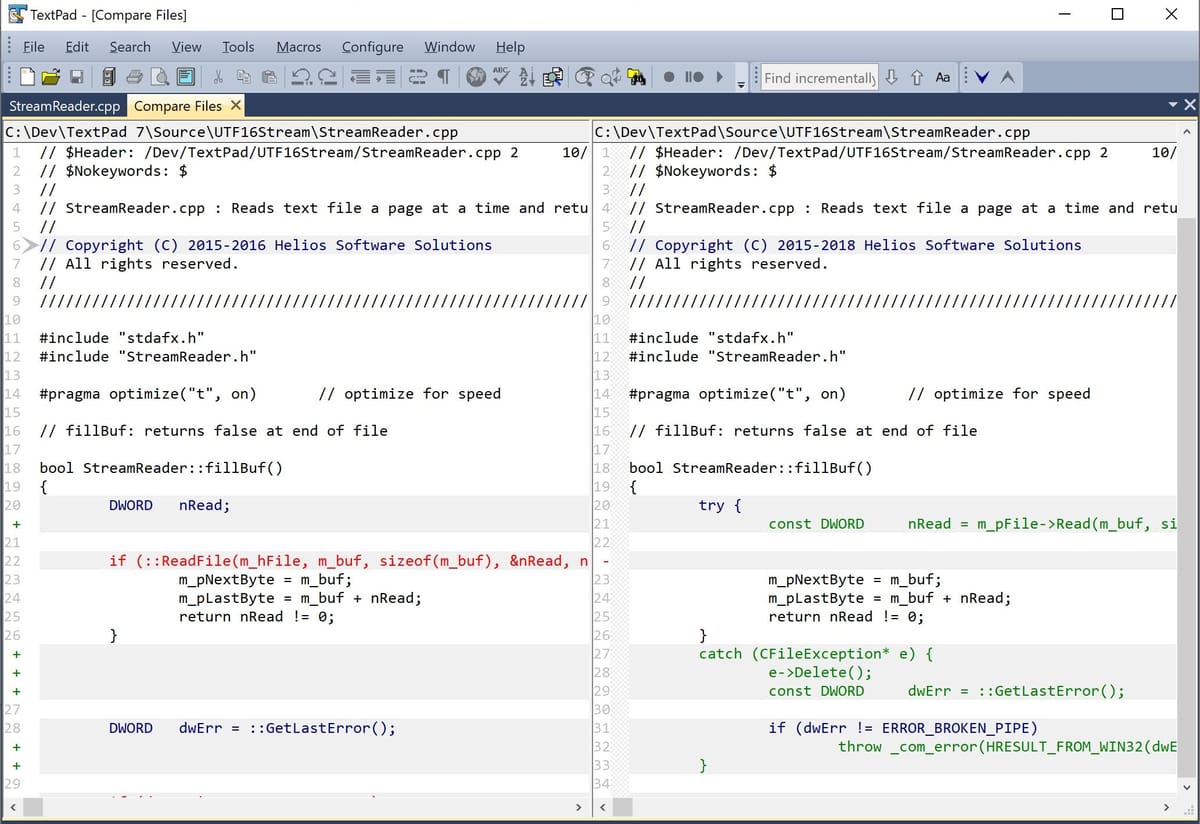Open the Help menu

510,47
